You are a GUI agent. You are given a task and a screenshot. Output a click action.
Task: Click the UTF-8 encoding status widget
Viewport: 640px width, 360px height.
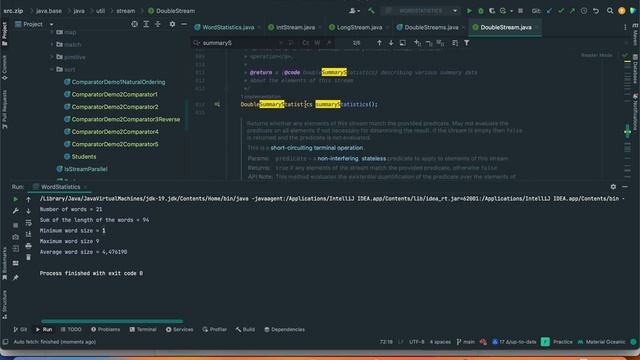click(x=417, y=342)
